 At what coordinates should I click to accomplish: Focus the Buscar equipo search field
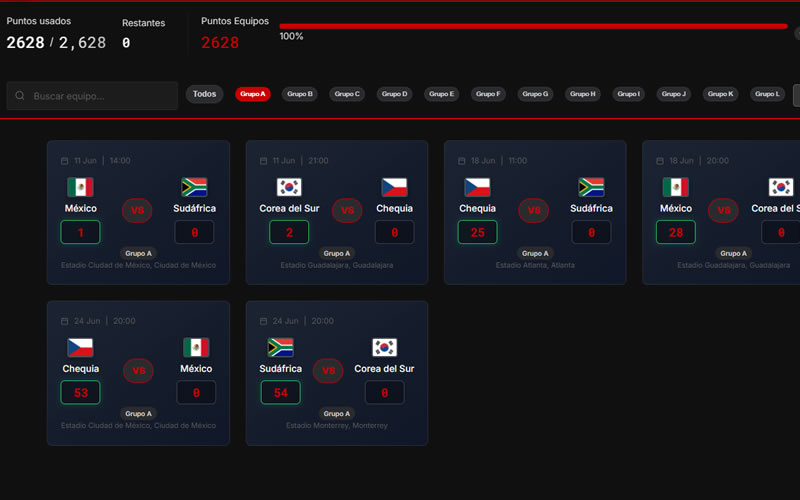click(x=100, y=96)
